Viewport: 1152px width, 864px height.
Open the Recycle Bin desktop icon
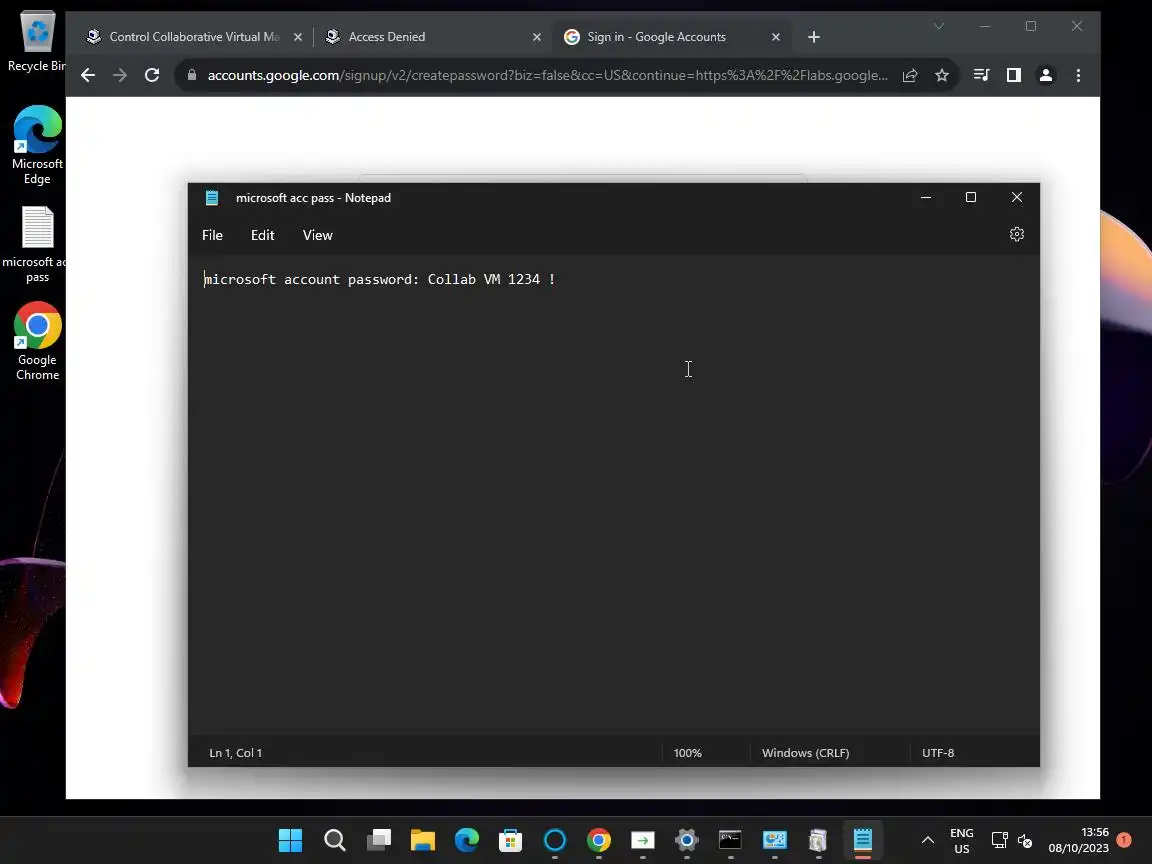tap(37, 42)
